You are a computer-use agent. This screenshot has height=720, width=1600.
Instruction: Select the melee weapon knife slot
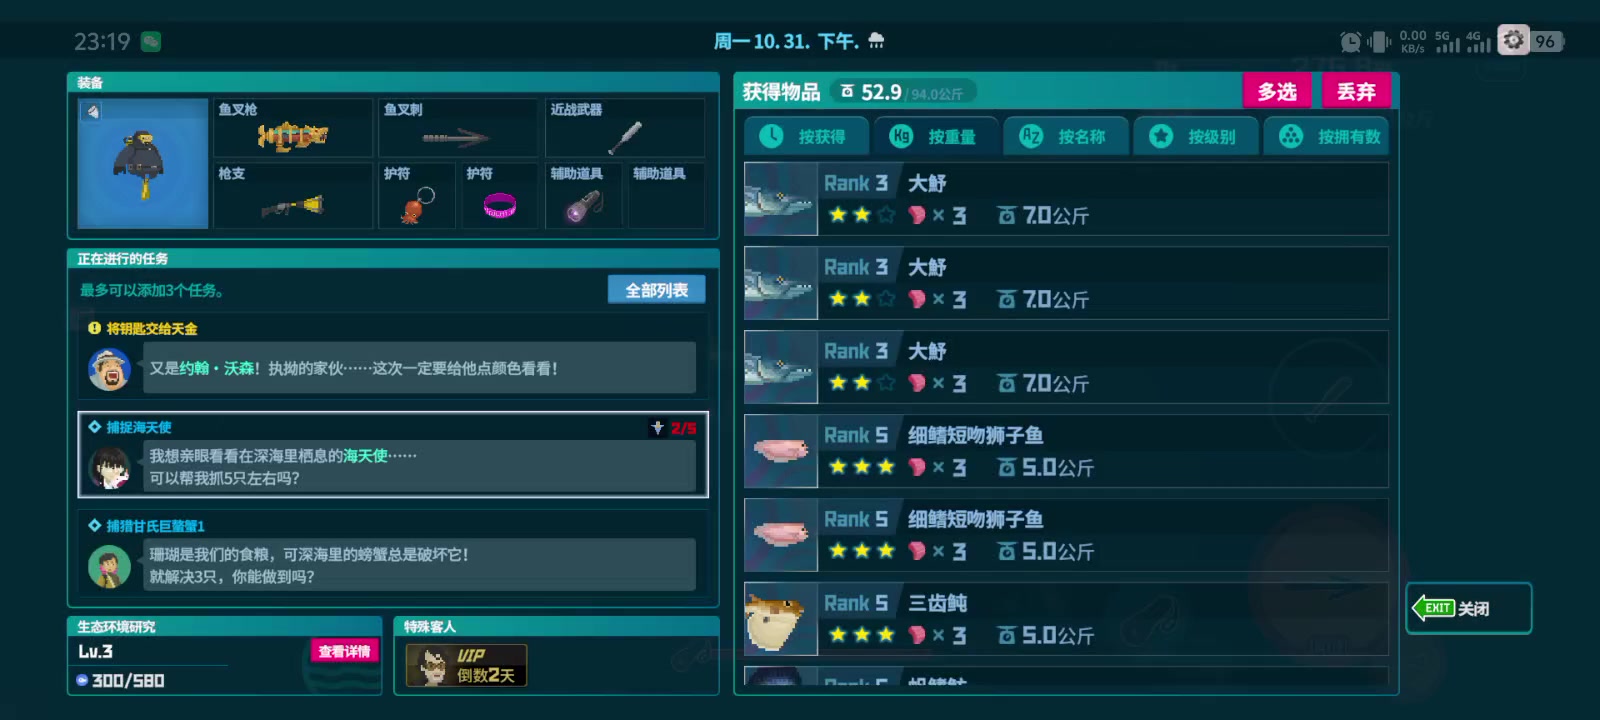click(x=625, y=127)
